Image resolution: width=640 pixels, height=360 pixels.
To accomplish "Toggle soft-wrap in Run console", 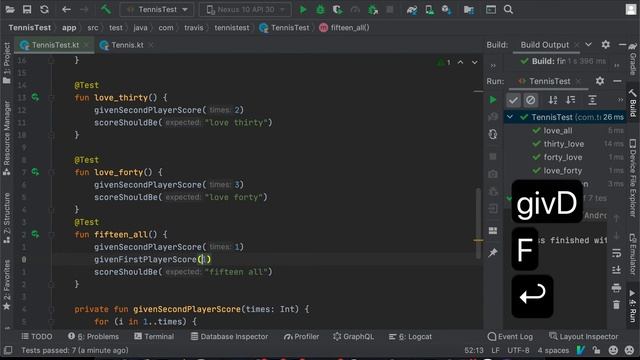I will click(x=616, y=253).
